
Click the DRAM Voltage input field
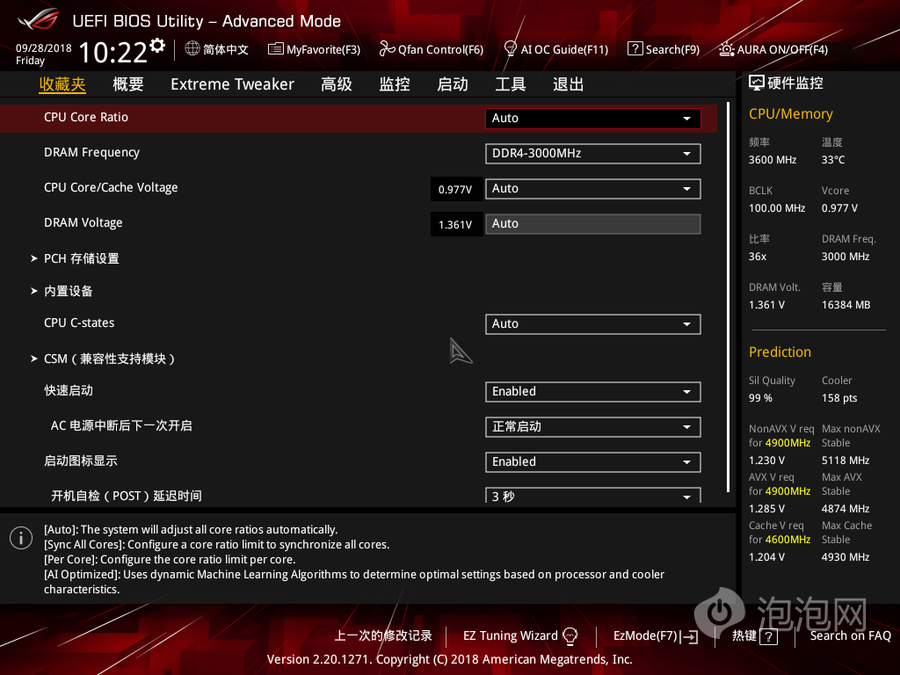coord(592,224)
